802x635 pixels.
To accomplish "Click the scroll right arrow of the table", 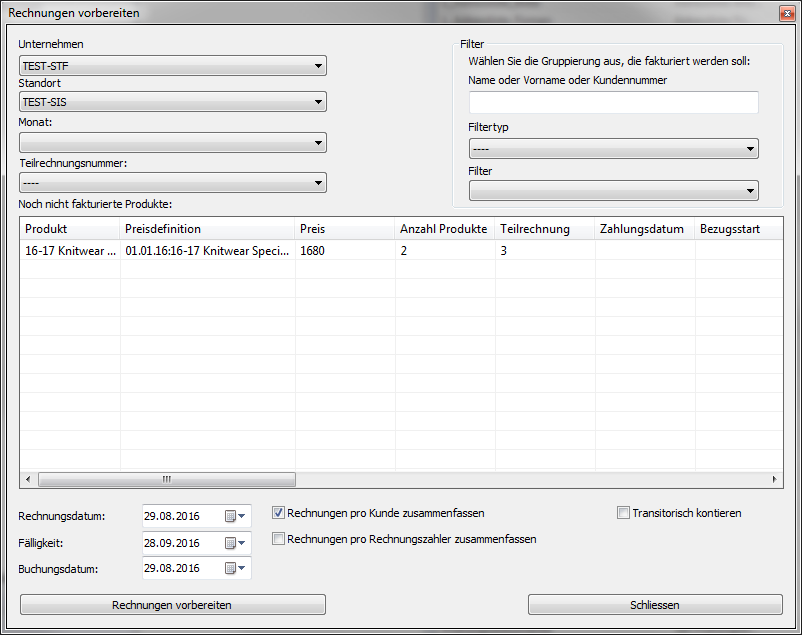I will [x=775, y=480].
